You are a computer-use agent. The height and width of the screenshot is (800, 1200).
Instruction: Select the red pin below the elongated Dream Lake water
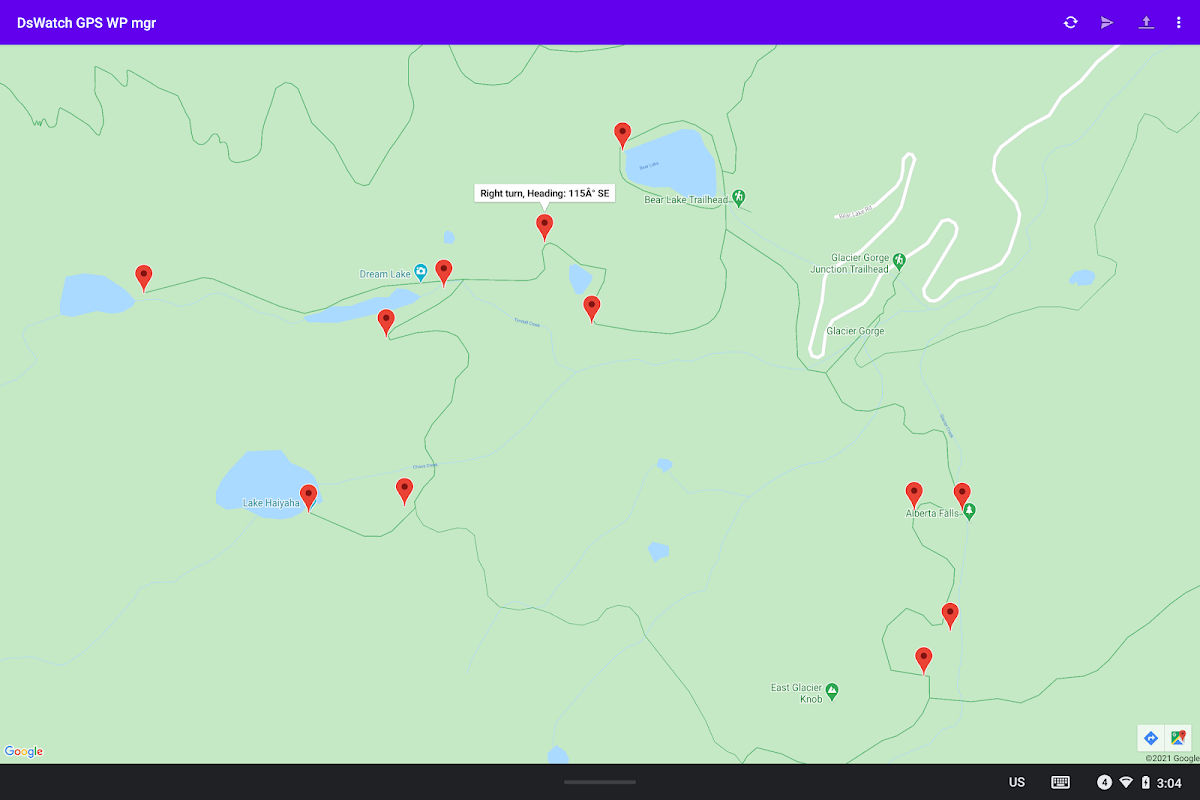click(386, 323)
